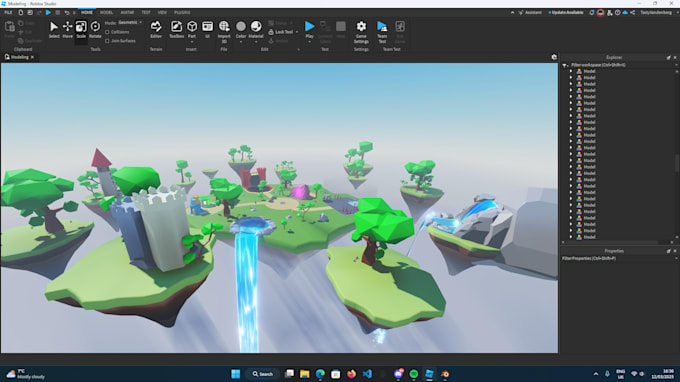Viewport: 680px width, 382px height.
Task: Click the viewport controls icon above the scene
Action: tap(554, 57)
